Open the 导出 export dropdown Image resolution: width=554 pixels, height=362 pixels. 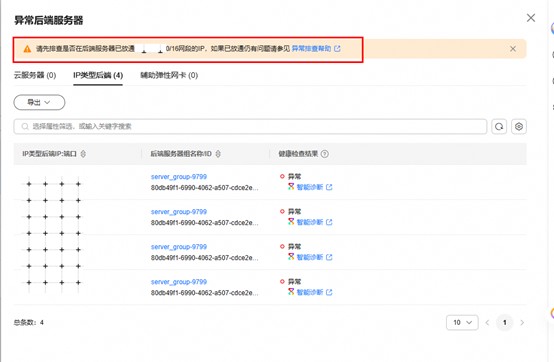pos(39,102)
